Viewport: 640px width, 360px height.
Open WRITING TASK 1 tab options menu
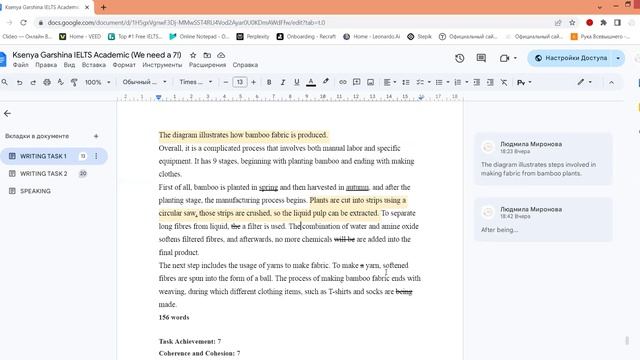pos(96,156)
